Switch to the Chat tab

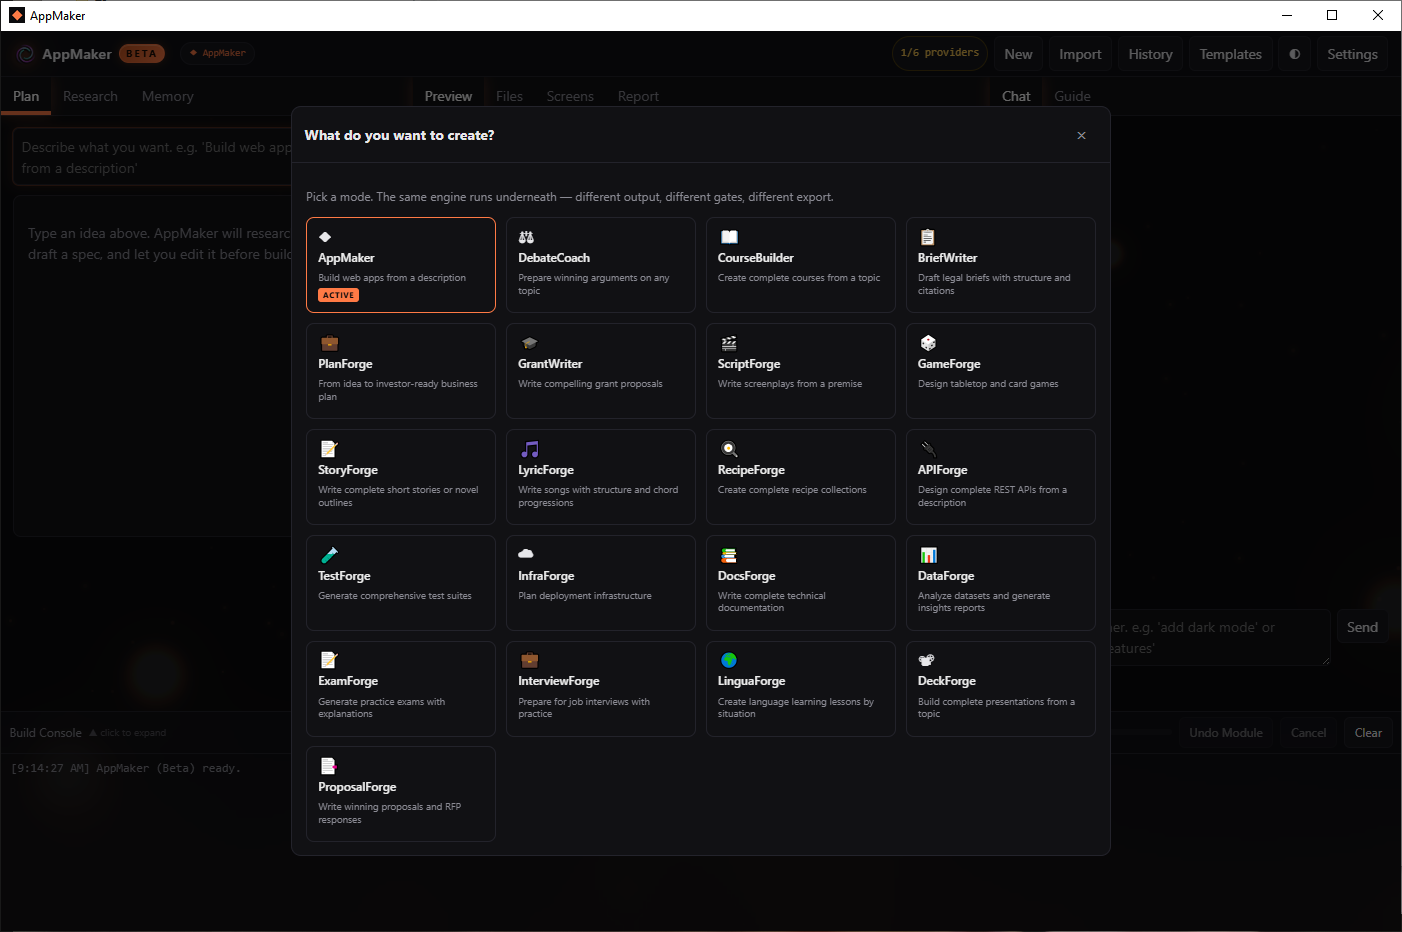(x=1016, y=96)
